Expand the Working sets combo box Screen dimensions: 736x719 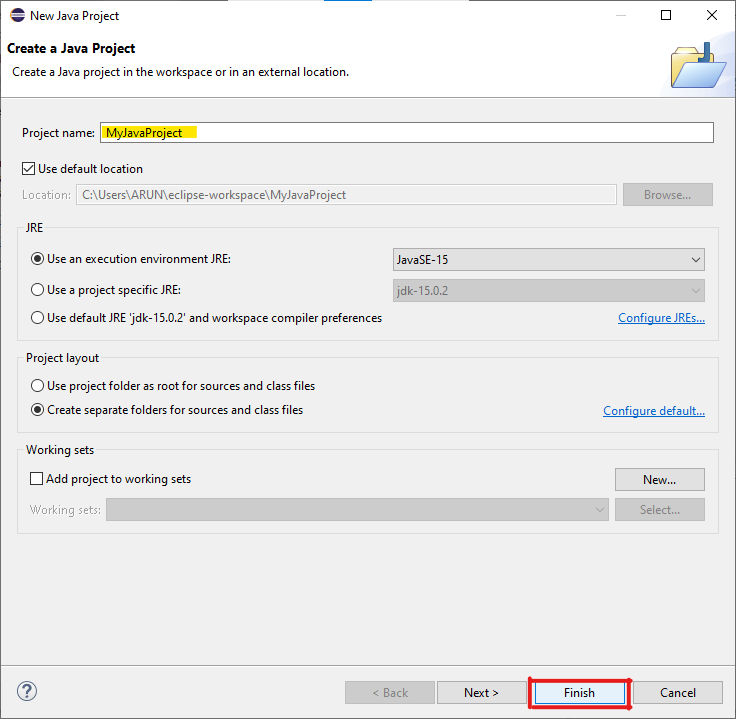[x=357, y=510]
